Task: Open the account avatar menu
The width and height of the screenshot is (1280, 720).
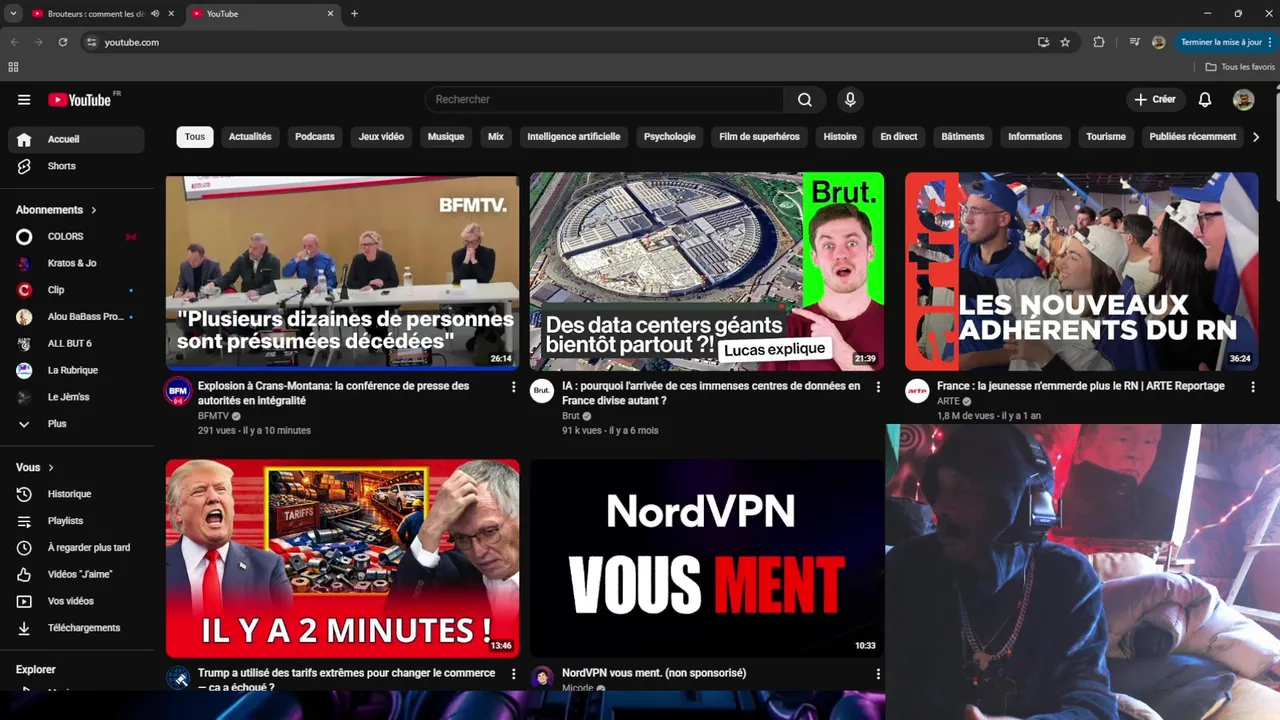Action: pyautogui.click(x=1243, y=100)
